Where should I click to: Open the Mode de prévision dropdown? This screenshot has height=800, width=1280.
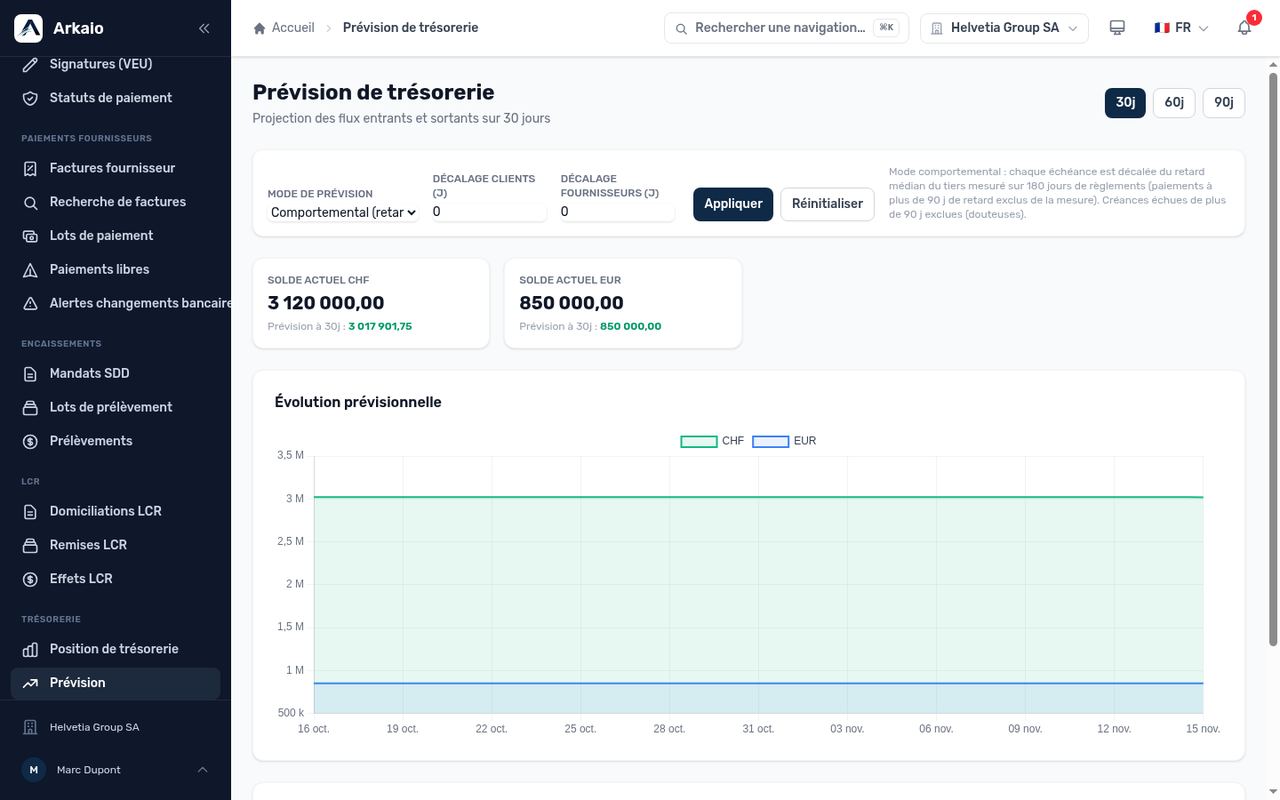click(343, 212)
